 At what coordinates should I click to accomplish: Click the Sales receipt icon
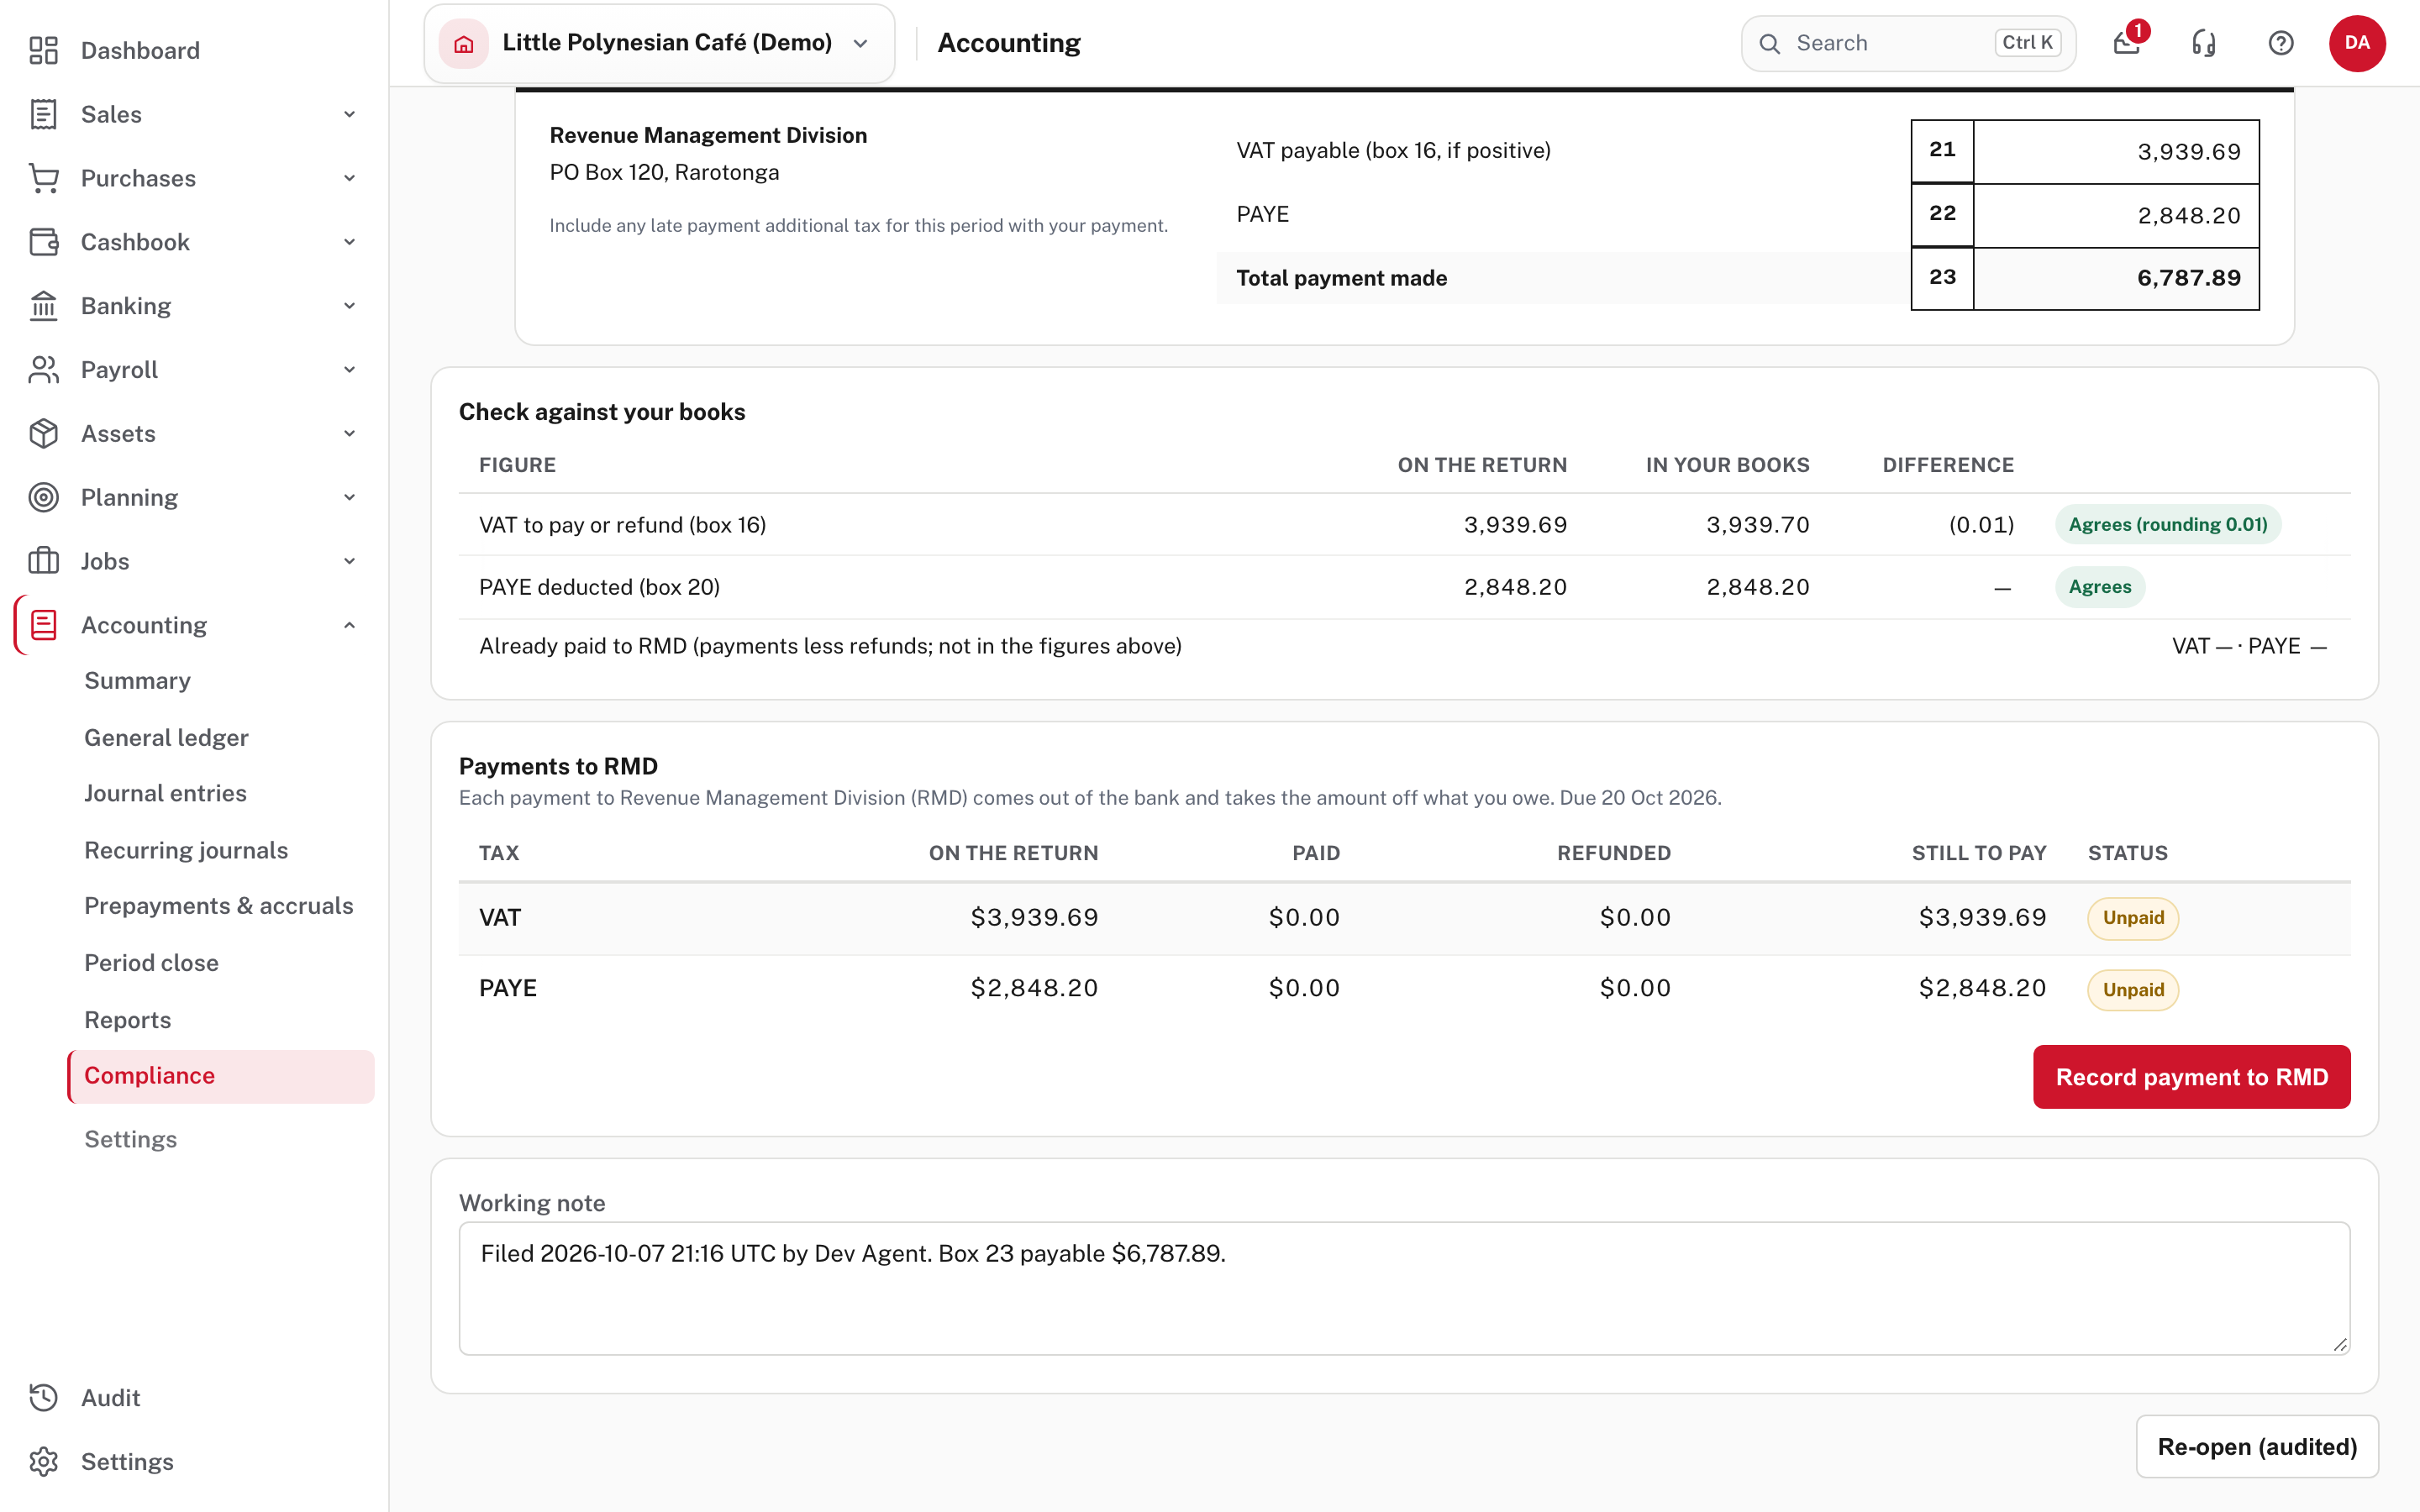point(43,114)
